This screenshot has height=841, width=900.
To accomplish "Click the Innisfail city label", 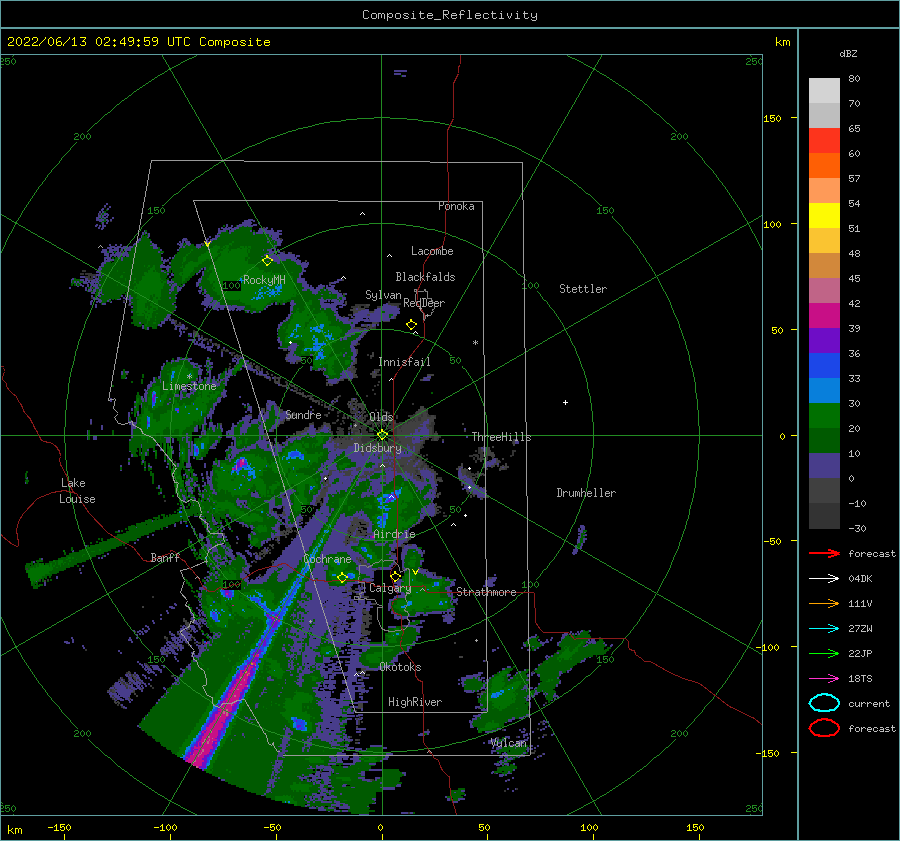I will 404,362.
